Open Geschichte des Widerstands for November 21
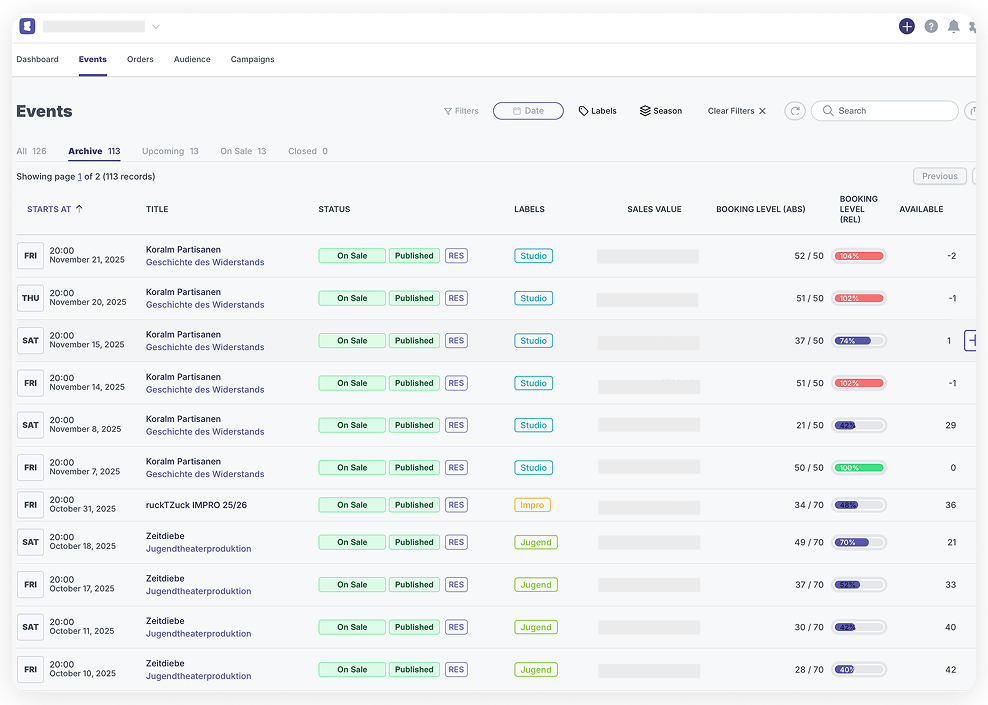988x705 pixels. 205,263
